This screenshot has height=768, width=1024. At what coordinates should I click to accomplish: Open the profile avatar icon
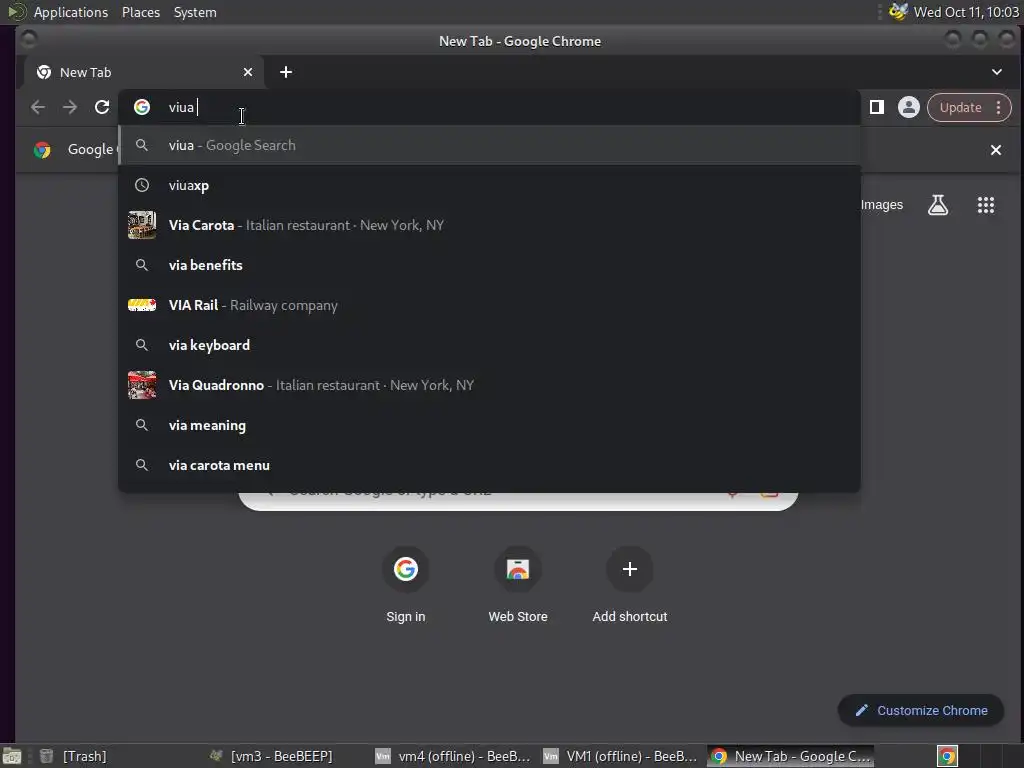point(908,107)
